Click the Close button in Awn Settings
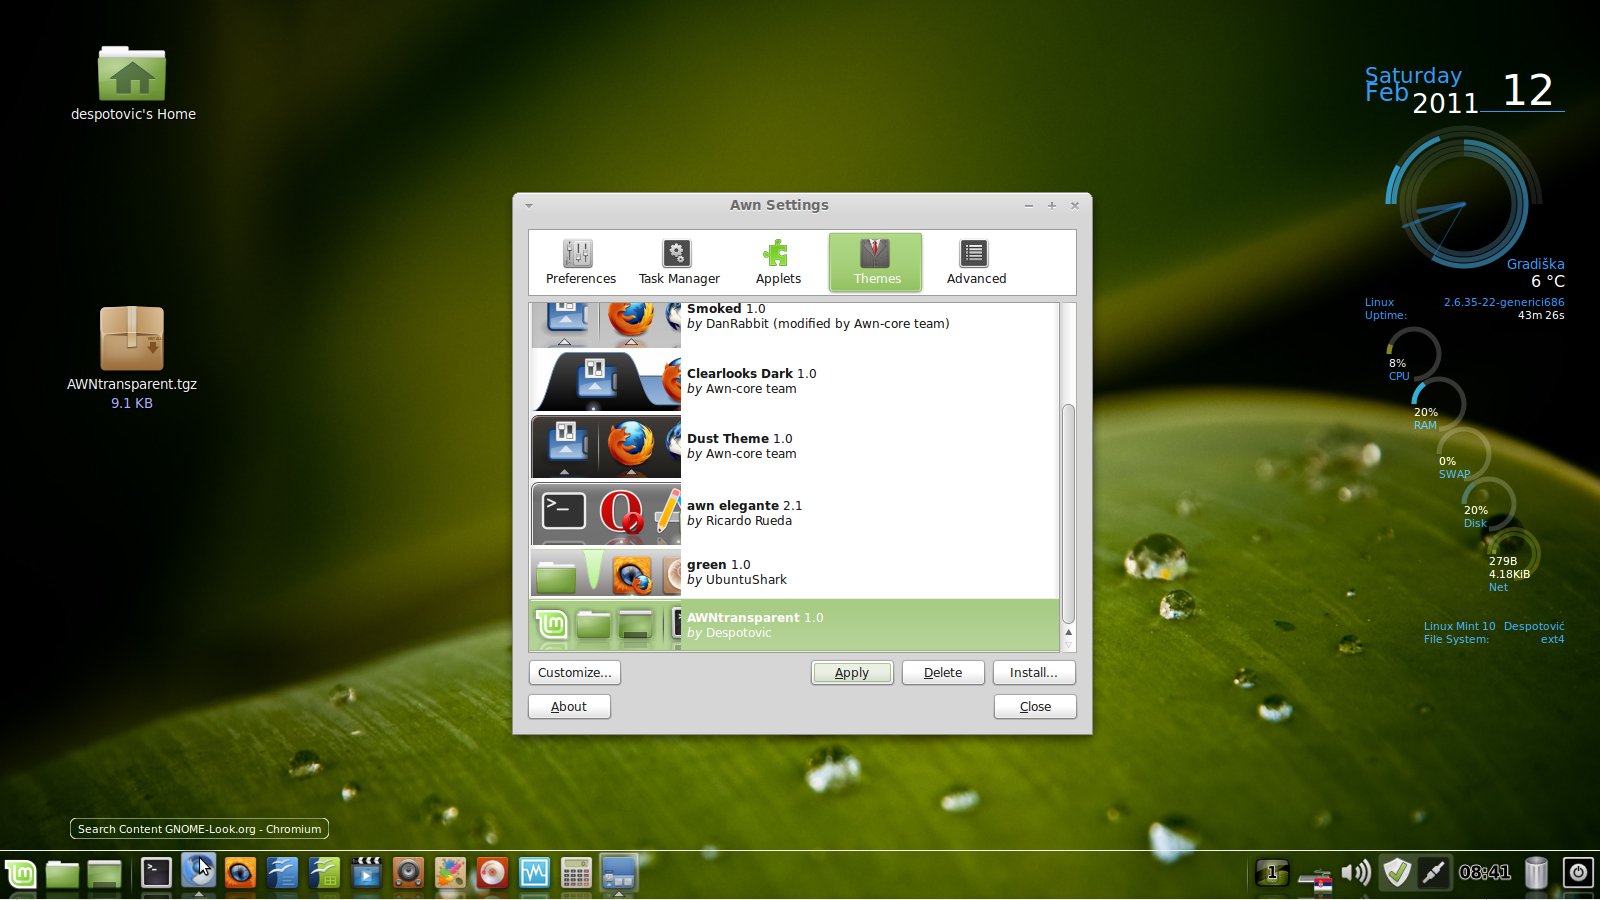Viewport: 1600px width, 900px height. [1035, 706]
